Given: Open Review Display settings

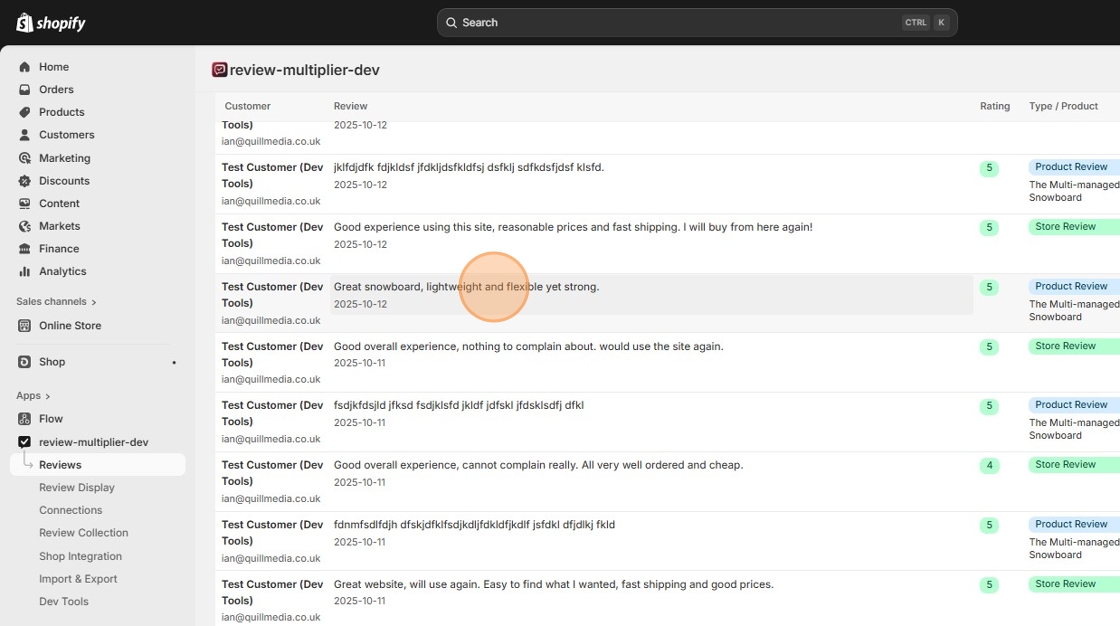Looking at the screenshot, I should [x=76, y=487].
